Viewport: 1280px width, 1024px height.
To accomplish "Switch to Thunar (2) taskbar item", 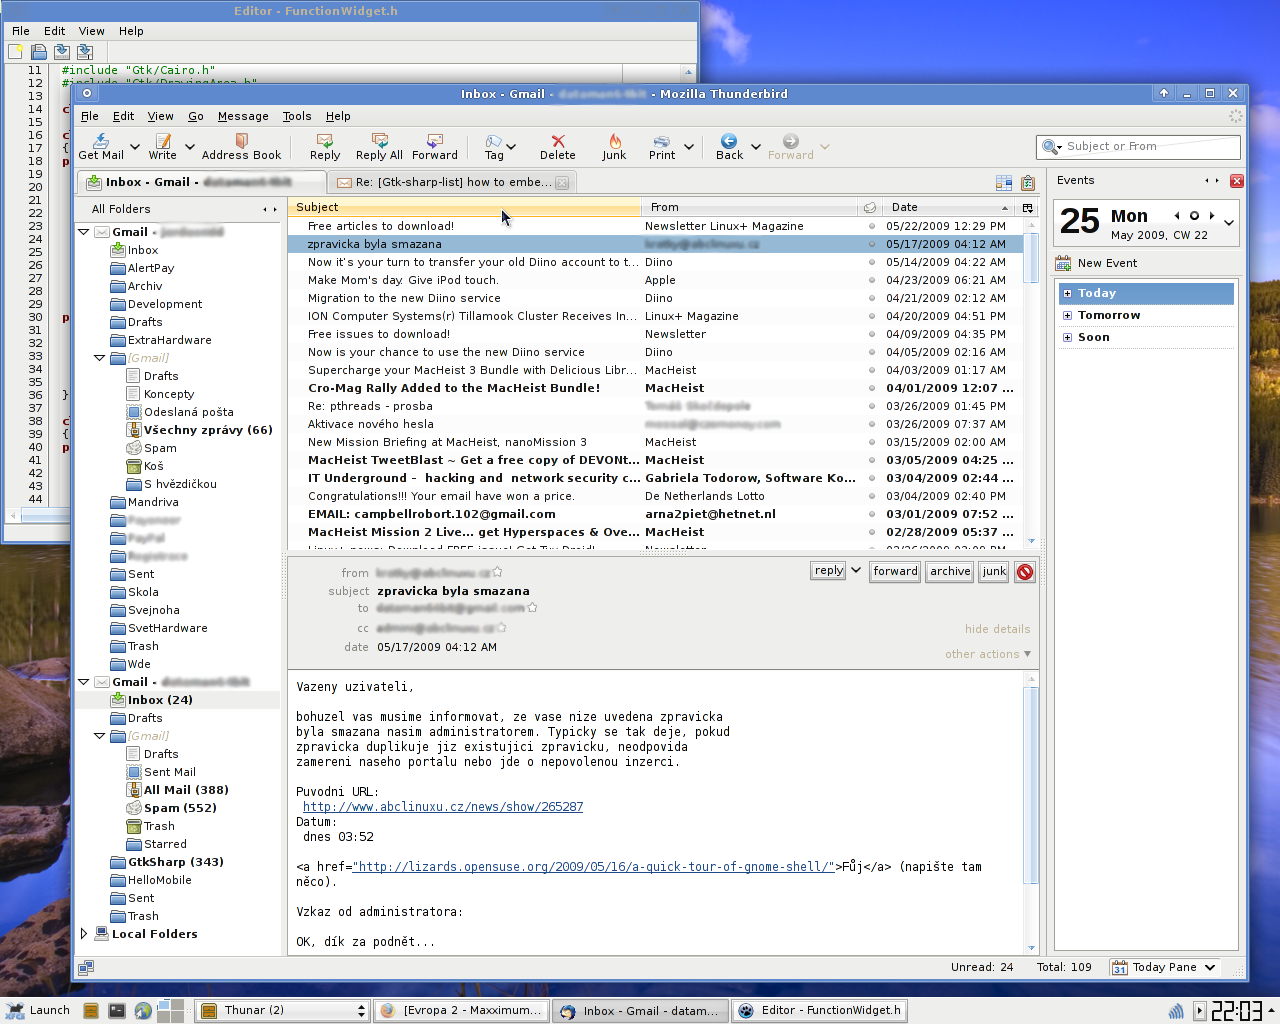I will [x=282, y=1010].
